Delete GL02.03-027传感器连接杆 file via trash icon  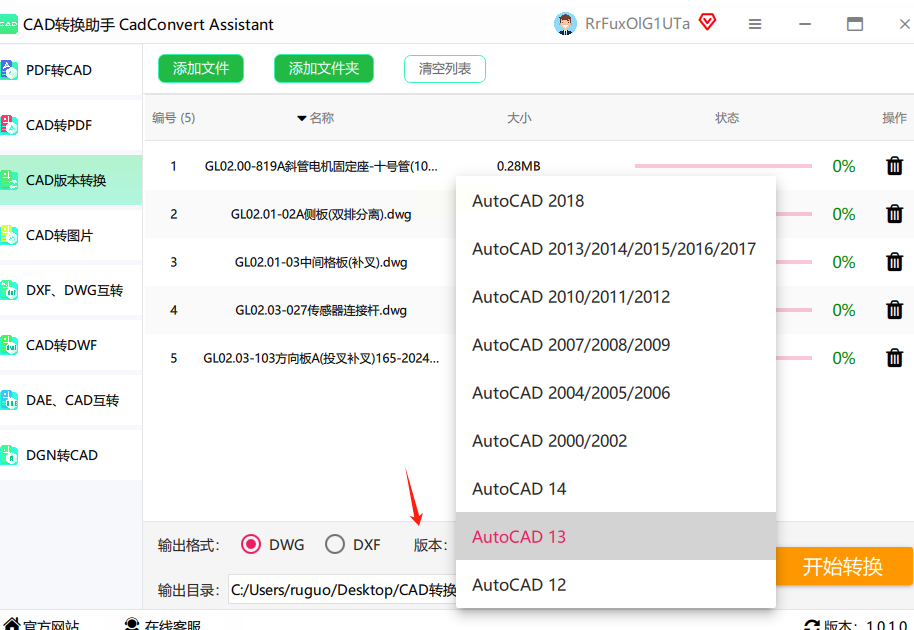coord(894,309)
